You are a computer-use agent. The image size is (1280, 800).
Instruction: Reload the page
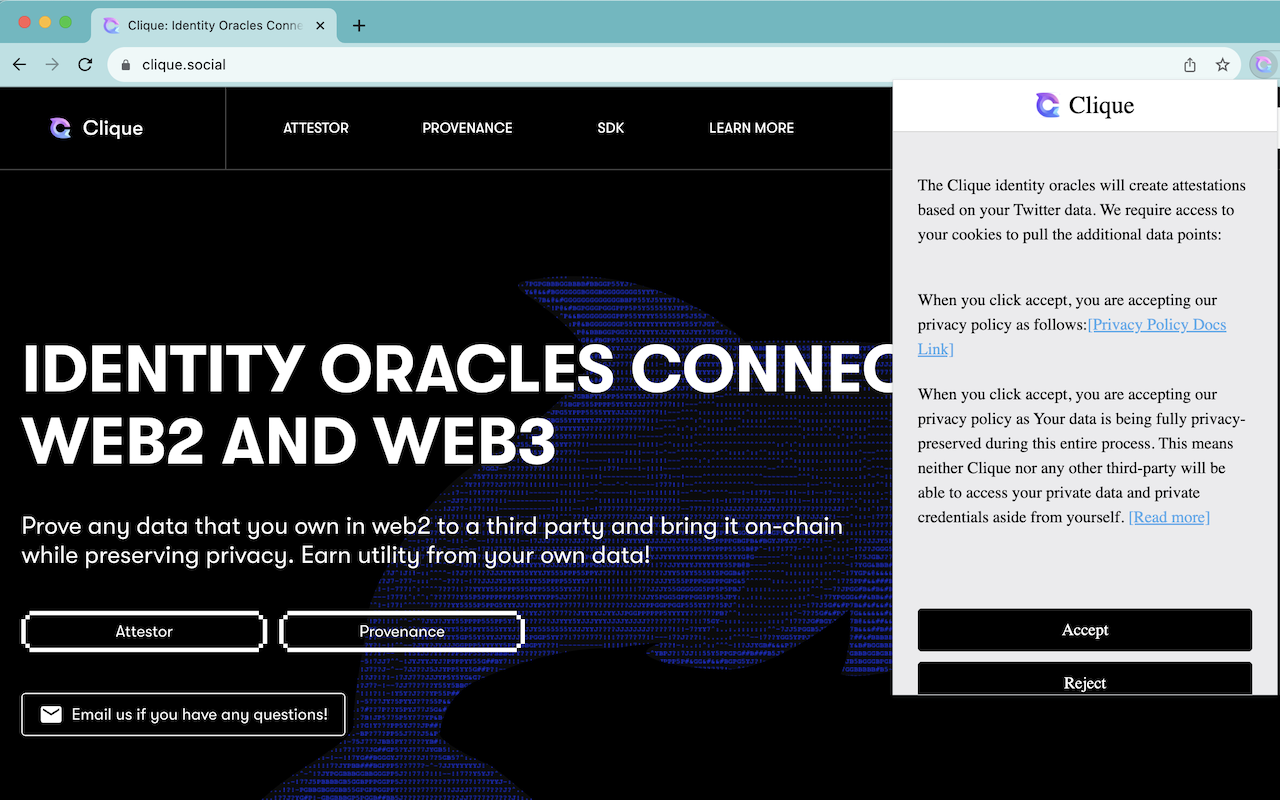click(85, 64)
